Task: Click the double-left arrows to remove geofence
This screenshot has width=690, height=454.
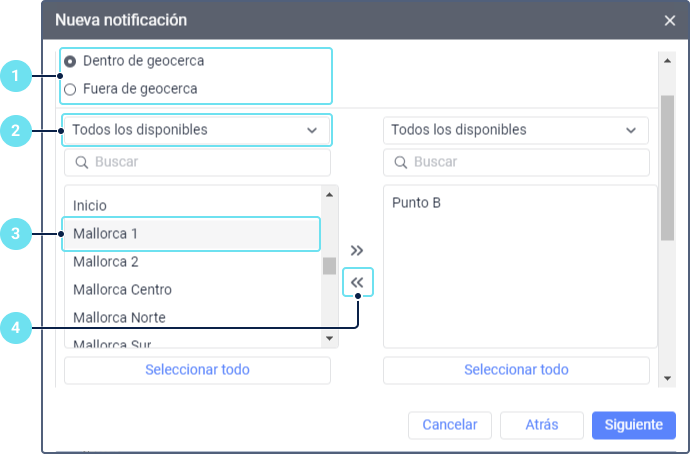Action: (358, 283)
